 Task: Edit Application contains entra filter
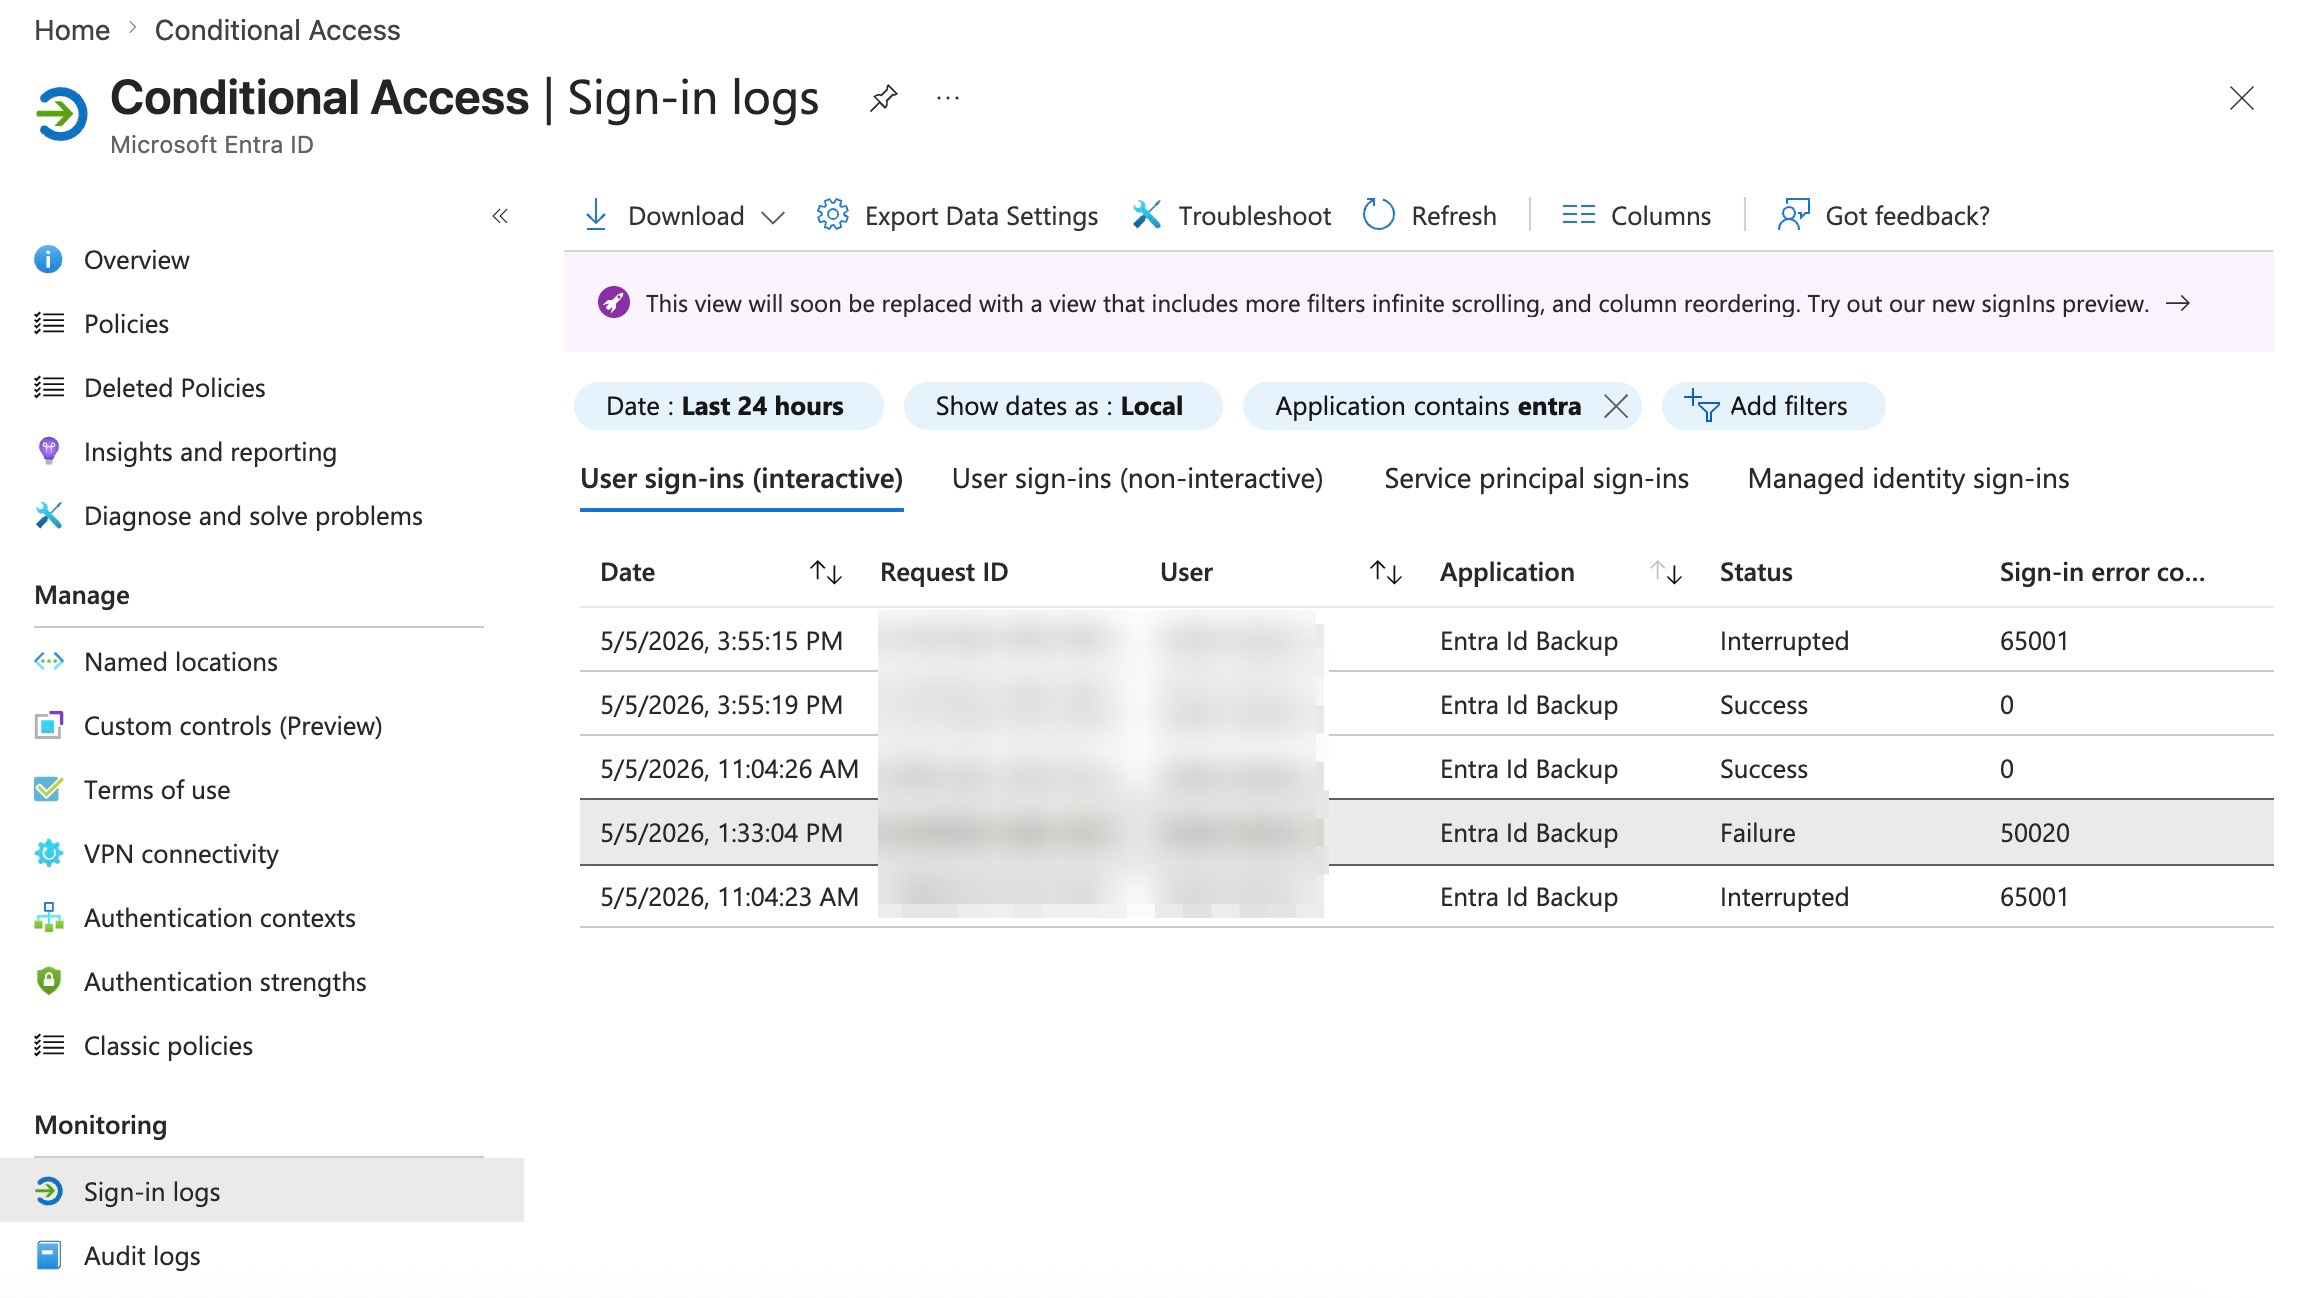coord(1428,406)
